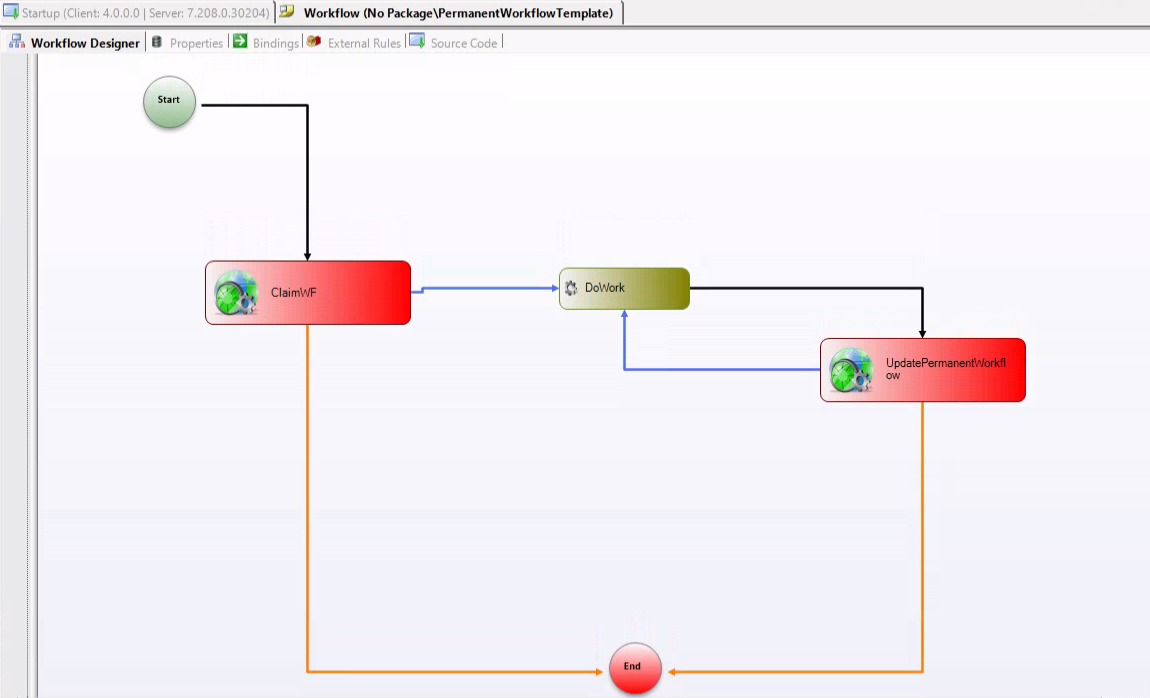Click the Workflow tab package icon
This screenshot has height=698, width=1150.
(x=287, y=12)
